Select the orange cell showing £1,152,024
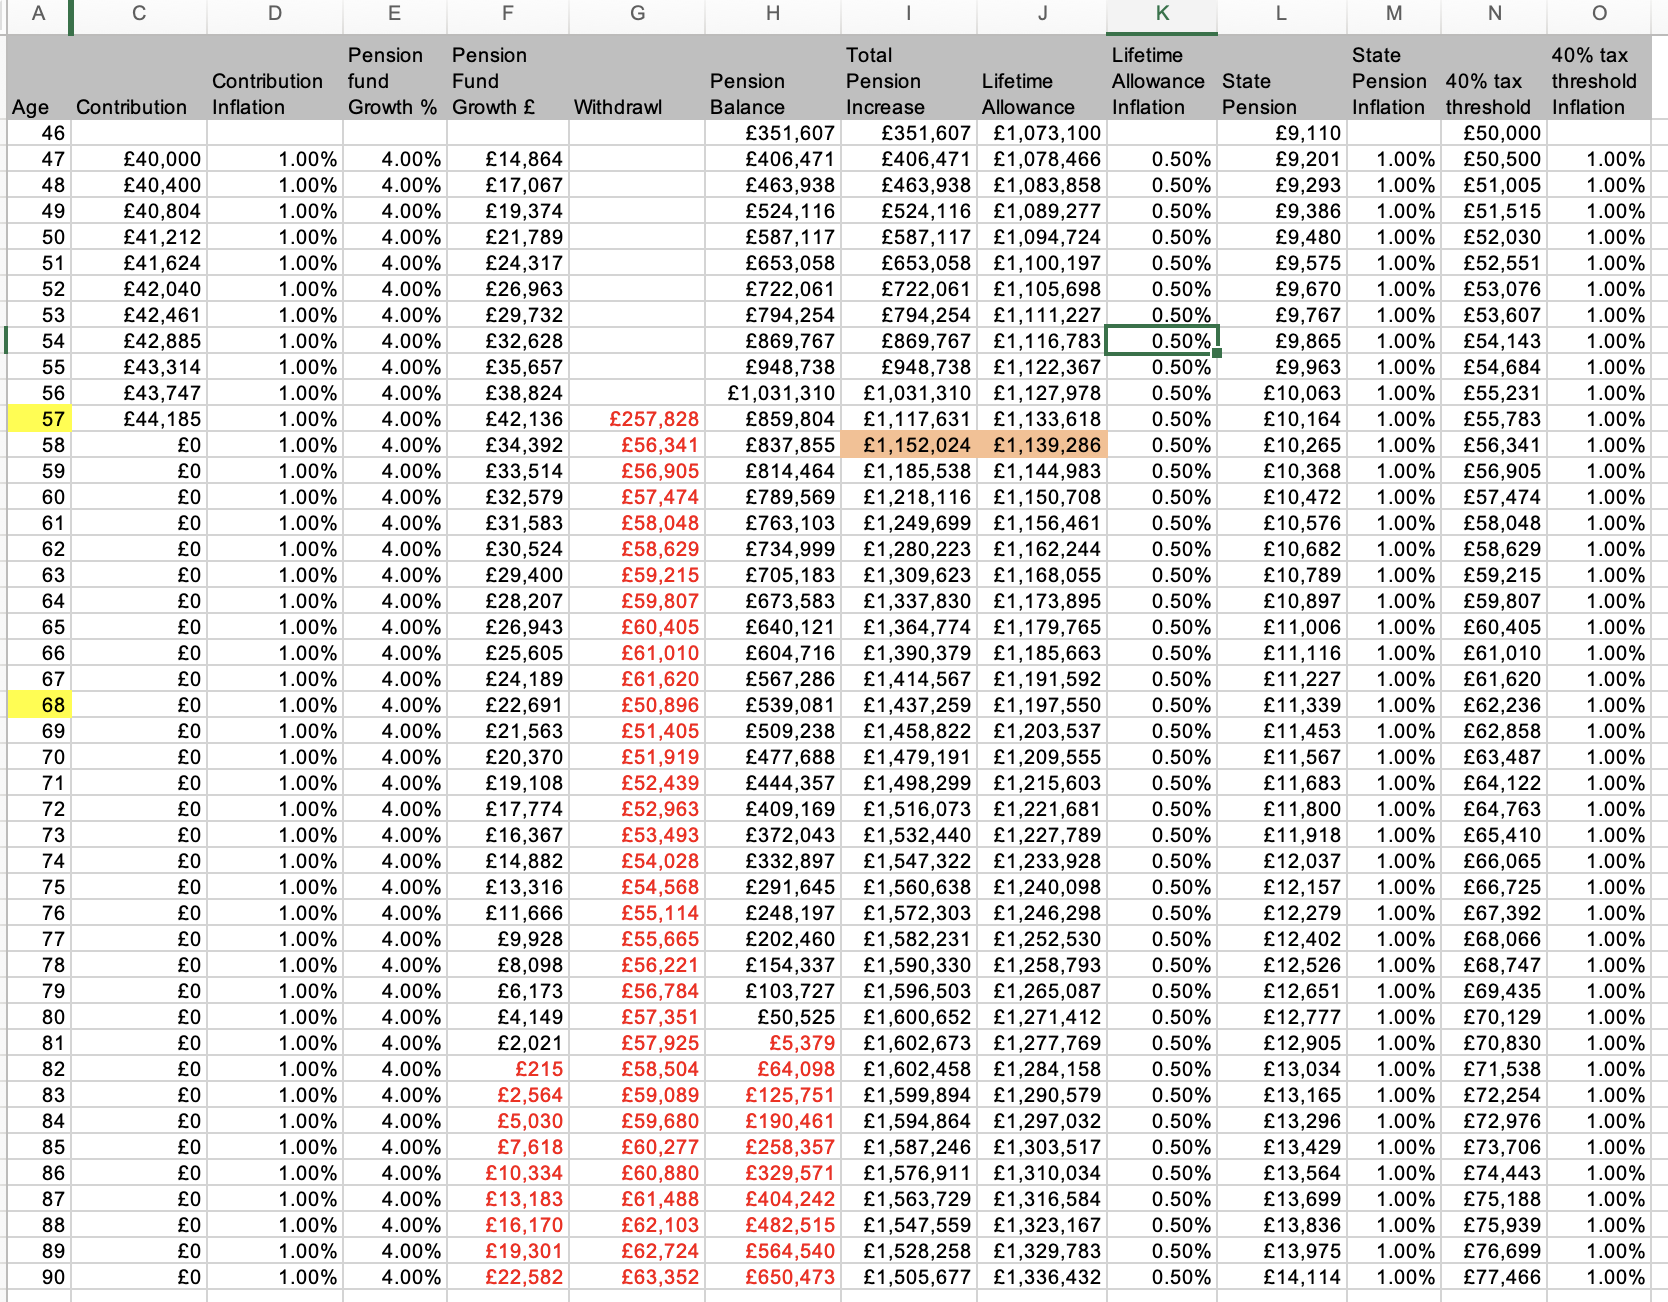 [x=908, y=445]
